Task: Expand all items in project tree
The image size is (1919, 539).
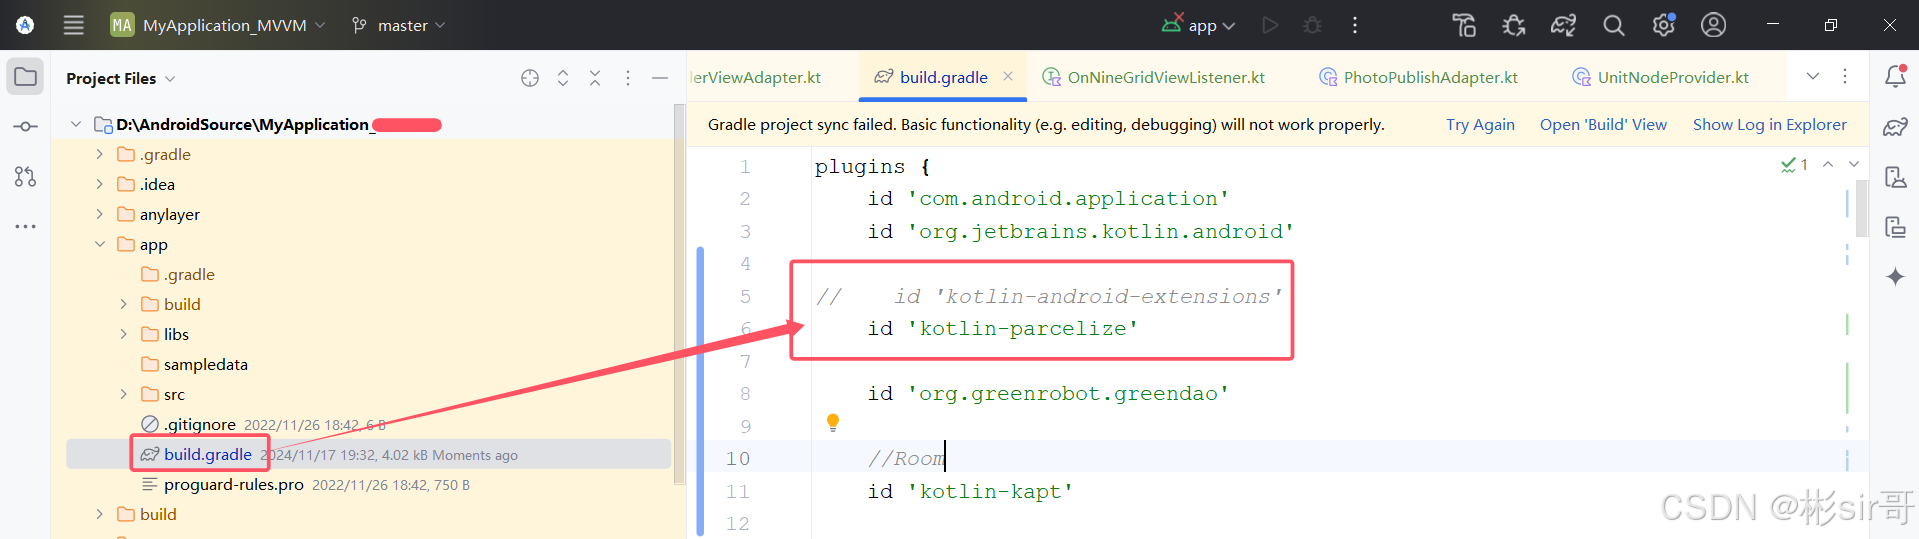Action: 563,78
